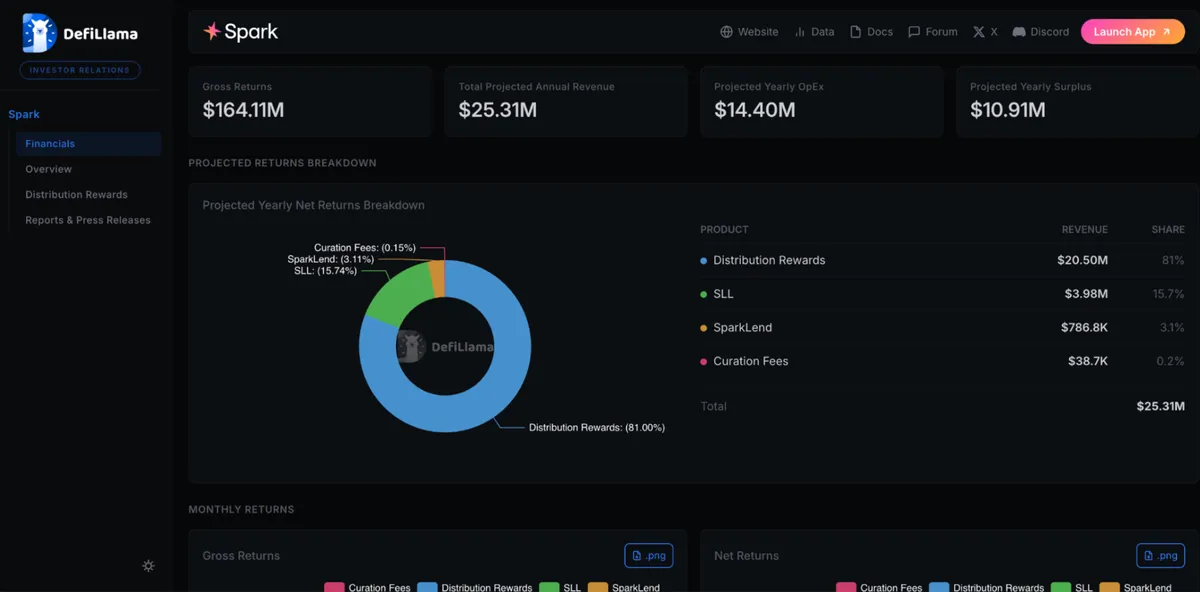
Task: Click the blue dot beside Distribution Rewards row
Action: click(x=704, y=260)
